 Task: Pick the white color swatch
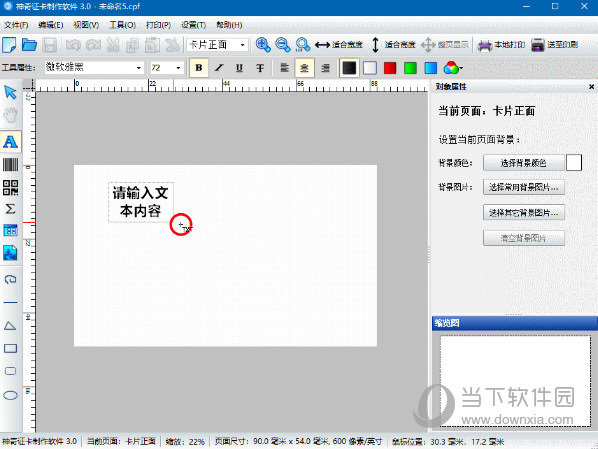coord(370,68)
